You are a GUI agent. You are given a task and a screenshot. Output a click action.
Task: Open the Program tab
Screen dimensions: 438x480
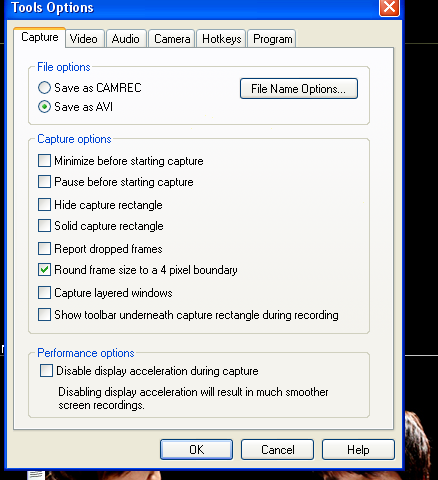coord(272,39)
